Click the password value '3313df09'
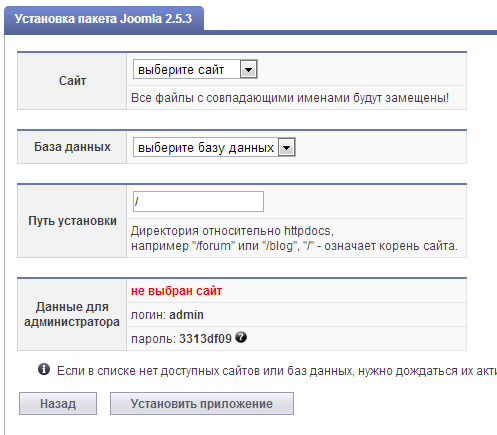 pyautogui.click(x=205, y=339)
